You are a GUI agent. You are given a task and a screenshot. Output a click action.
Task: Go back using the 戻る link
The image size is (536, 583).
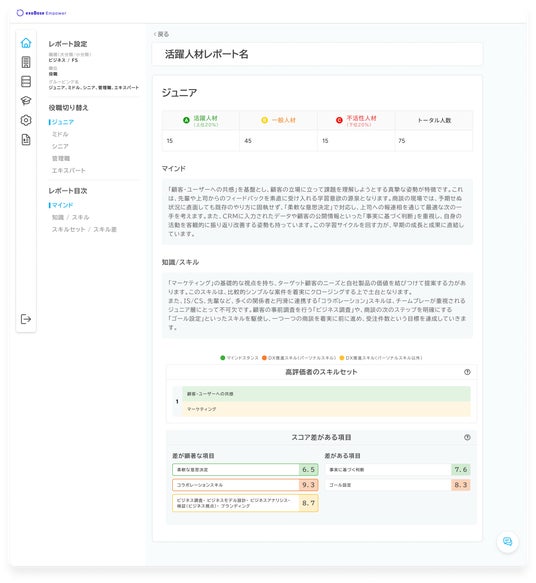click(x=161, y=34)
